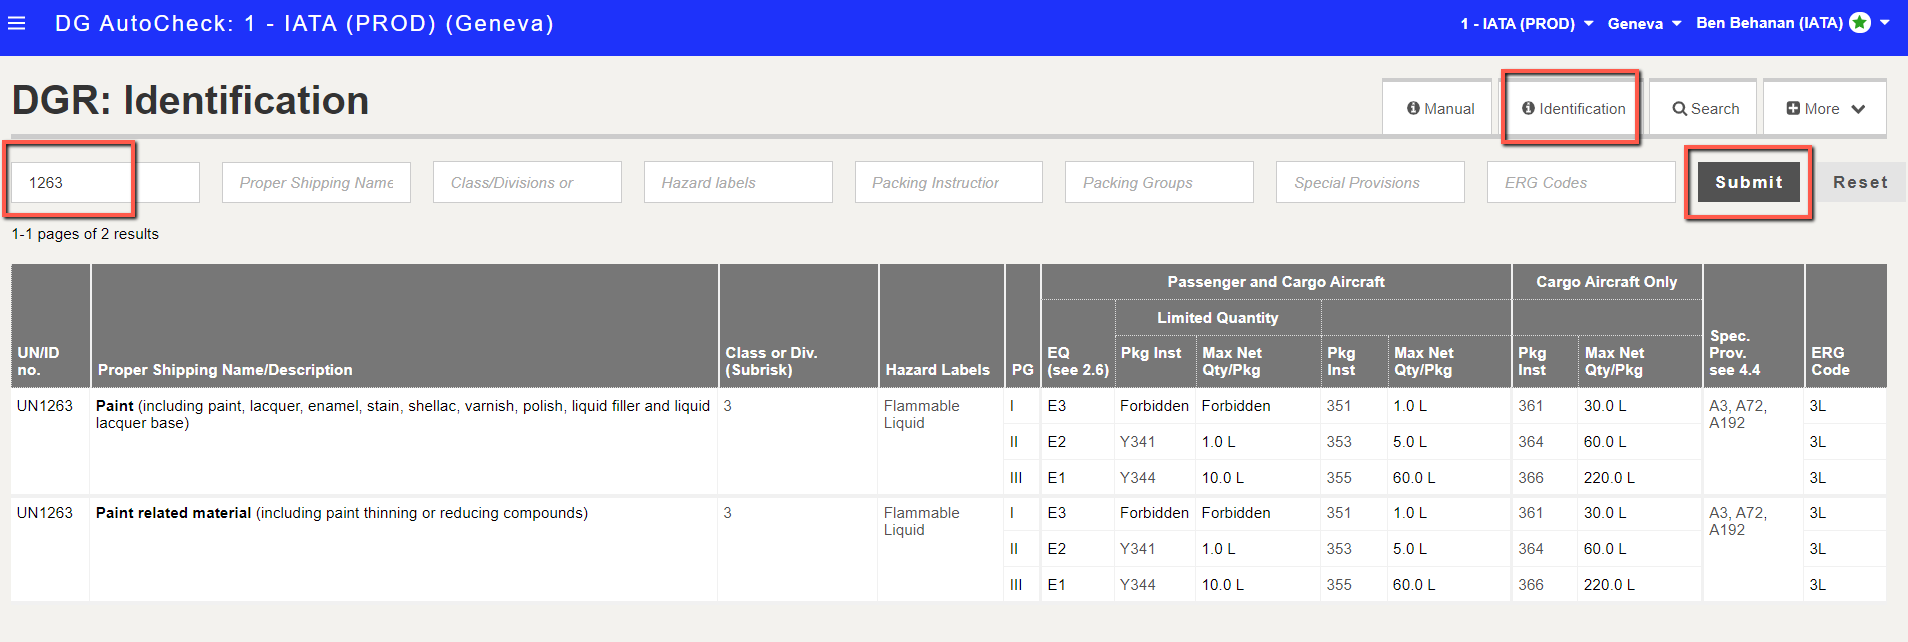Screen dimensions: 1908x642
Task: Click the ERG Codes filter field
Action: coord(1582,182)
